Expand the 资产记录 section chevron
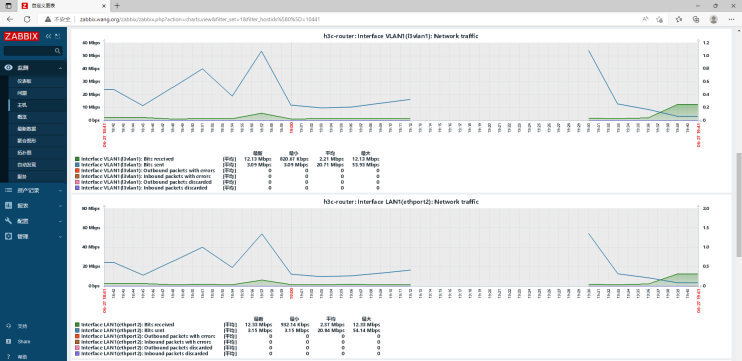Image resolution: width=742 pixels, height=361 pixels. [x=61, y=191]
